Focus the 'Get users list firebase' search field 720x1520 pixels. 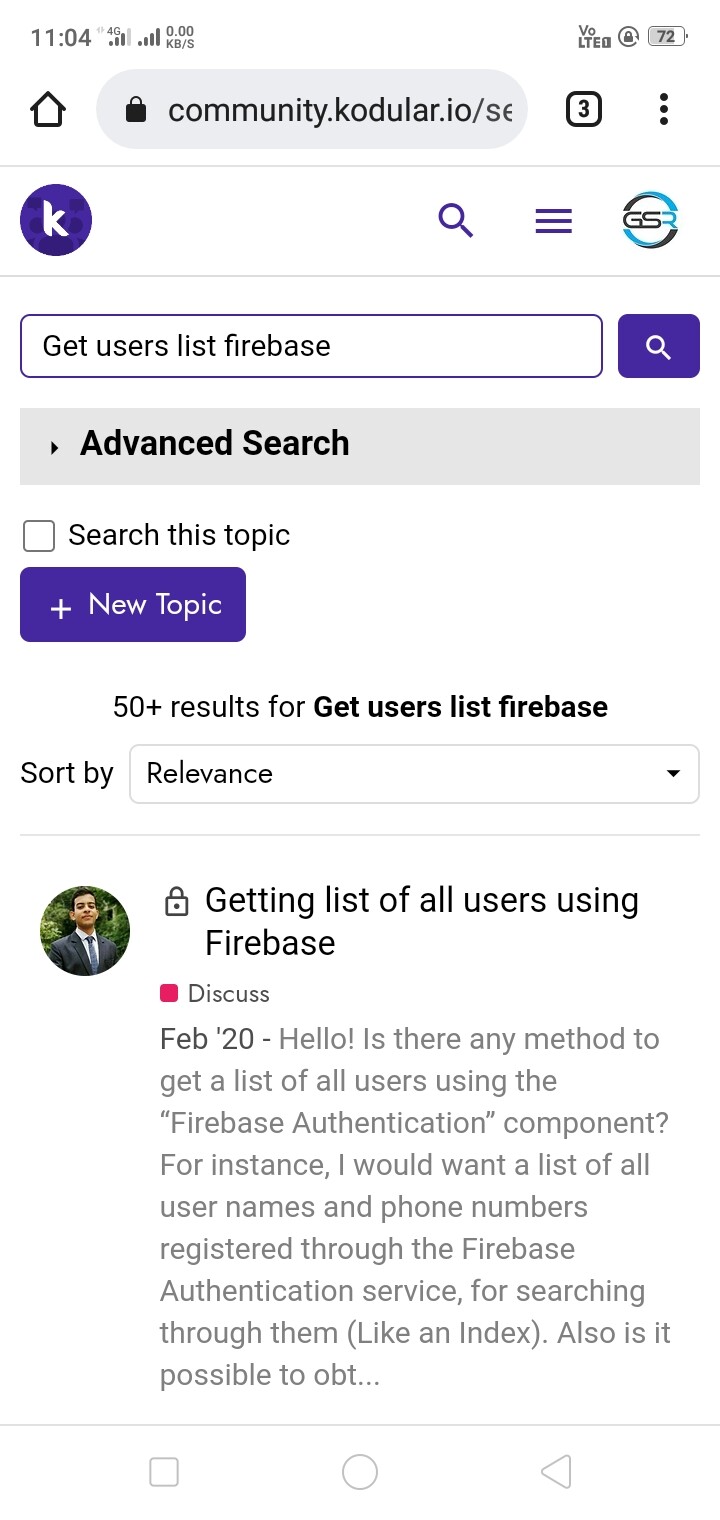[311, 346]
